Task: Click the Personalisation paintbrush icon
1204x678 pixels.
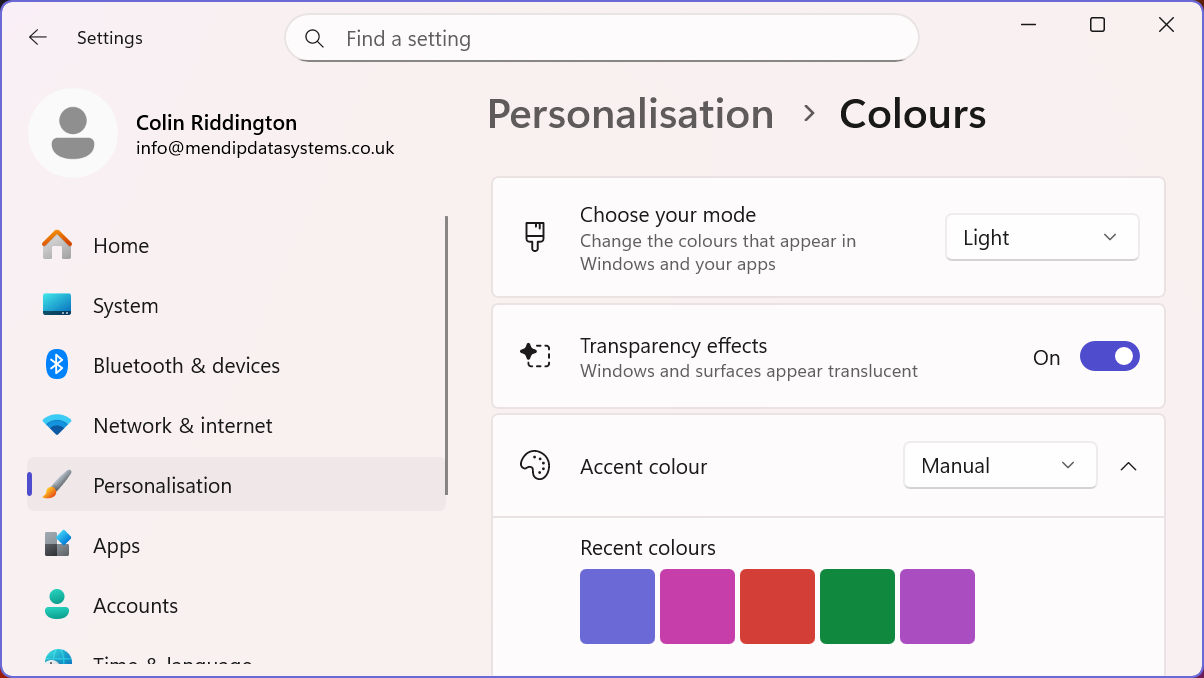Action: [57, 485]
